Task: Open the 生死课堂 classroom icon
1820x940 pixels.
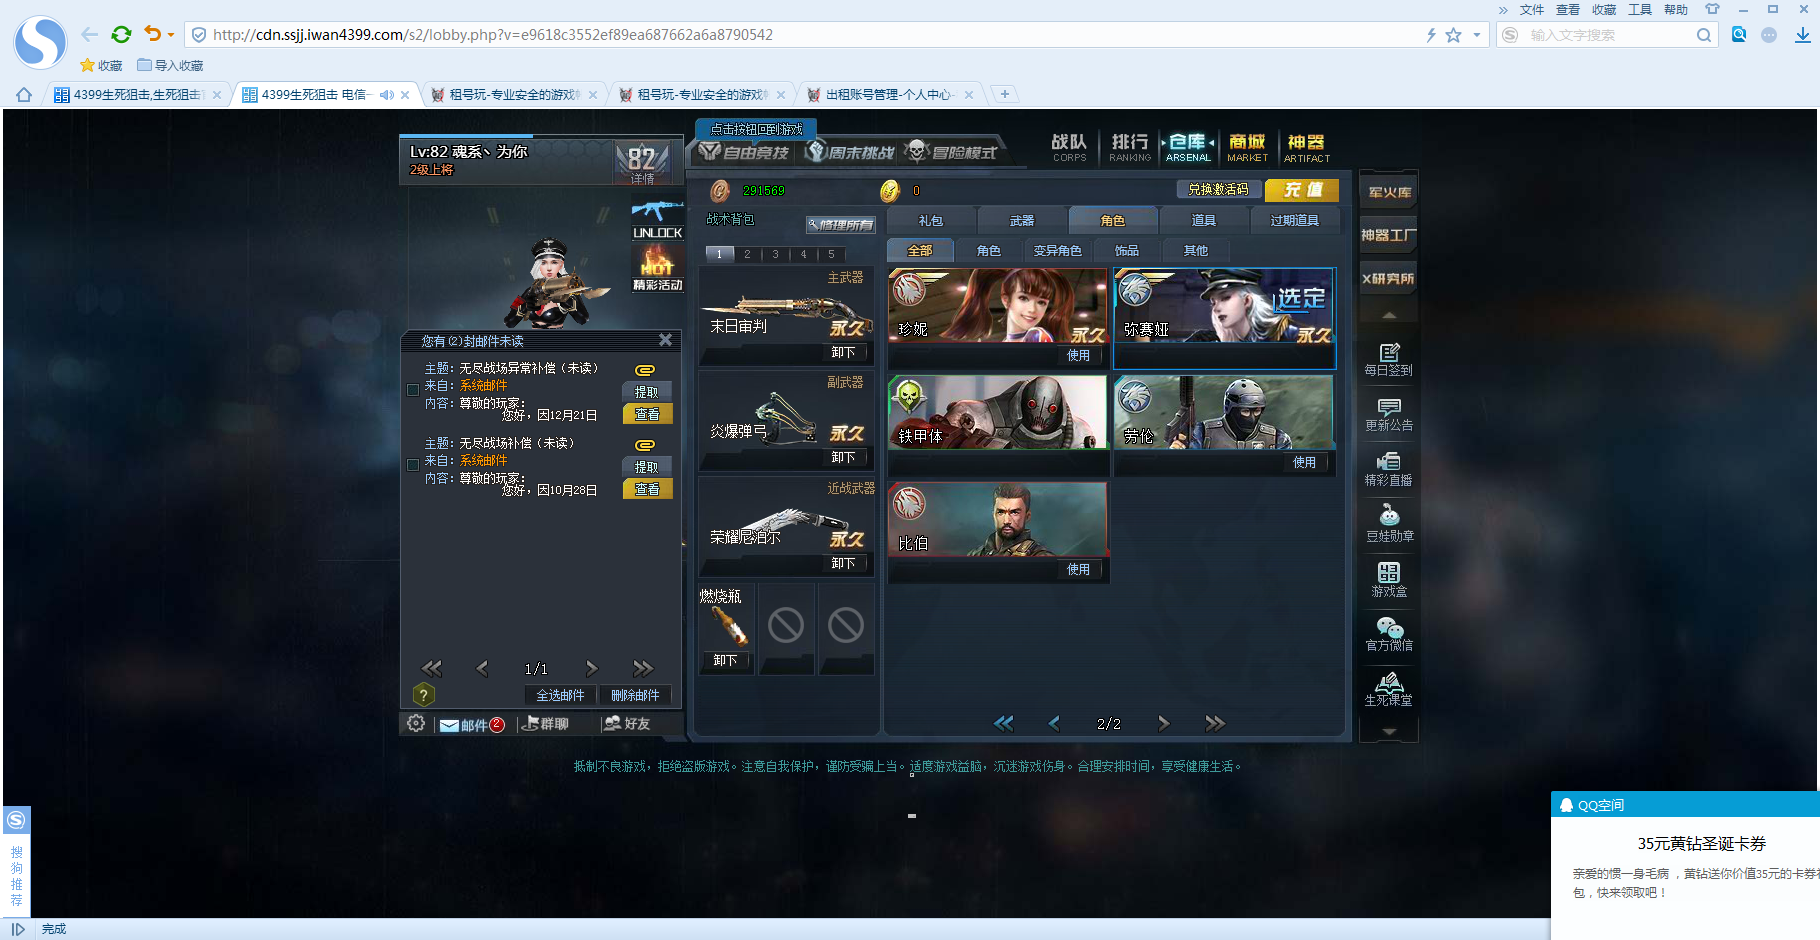Action: click(1389, 690)
